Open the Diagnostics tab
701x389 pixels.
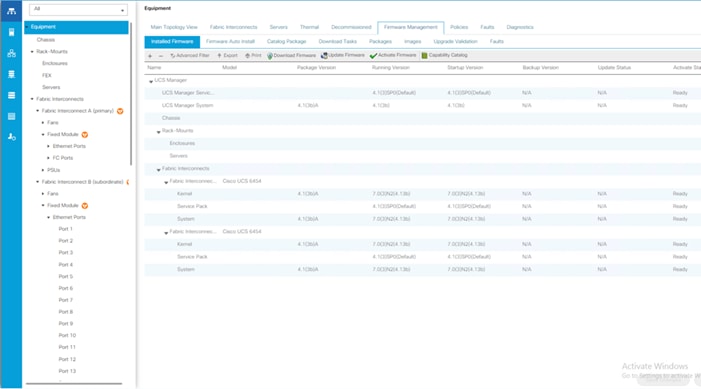coord(519,27)
